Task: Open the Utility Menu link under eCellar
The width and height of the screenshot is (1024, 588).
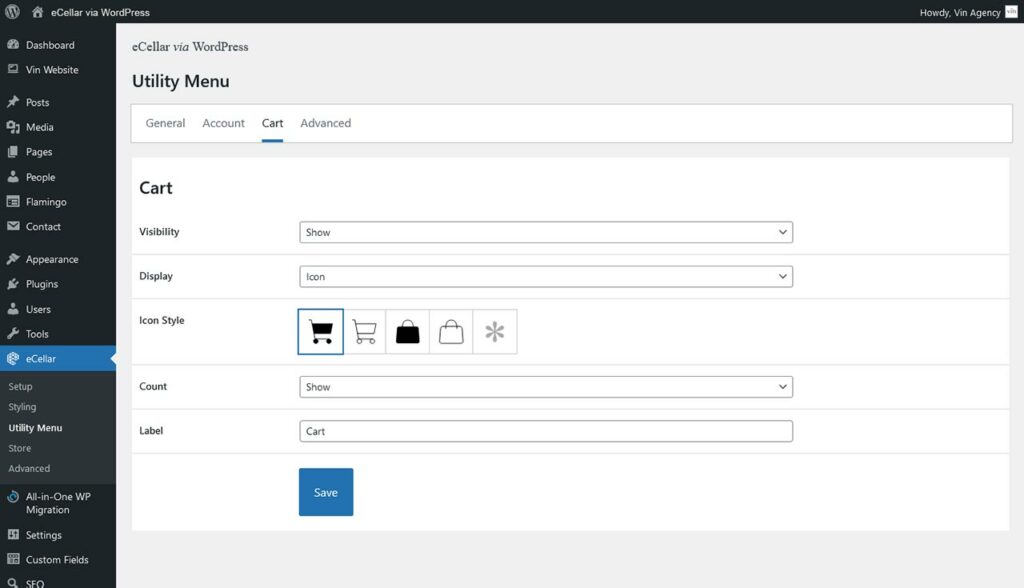Action: tap(35, 427)
